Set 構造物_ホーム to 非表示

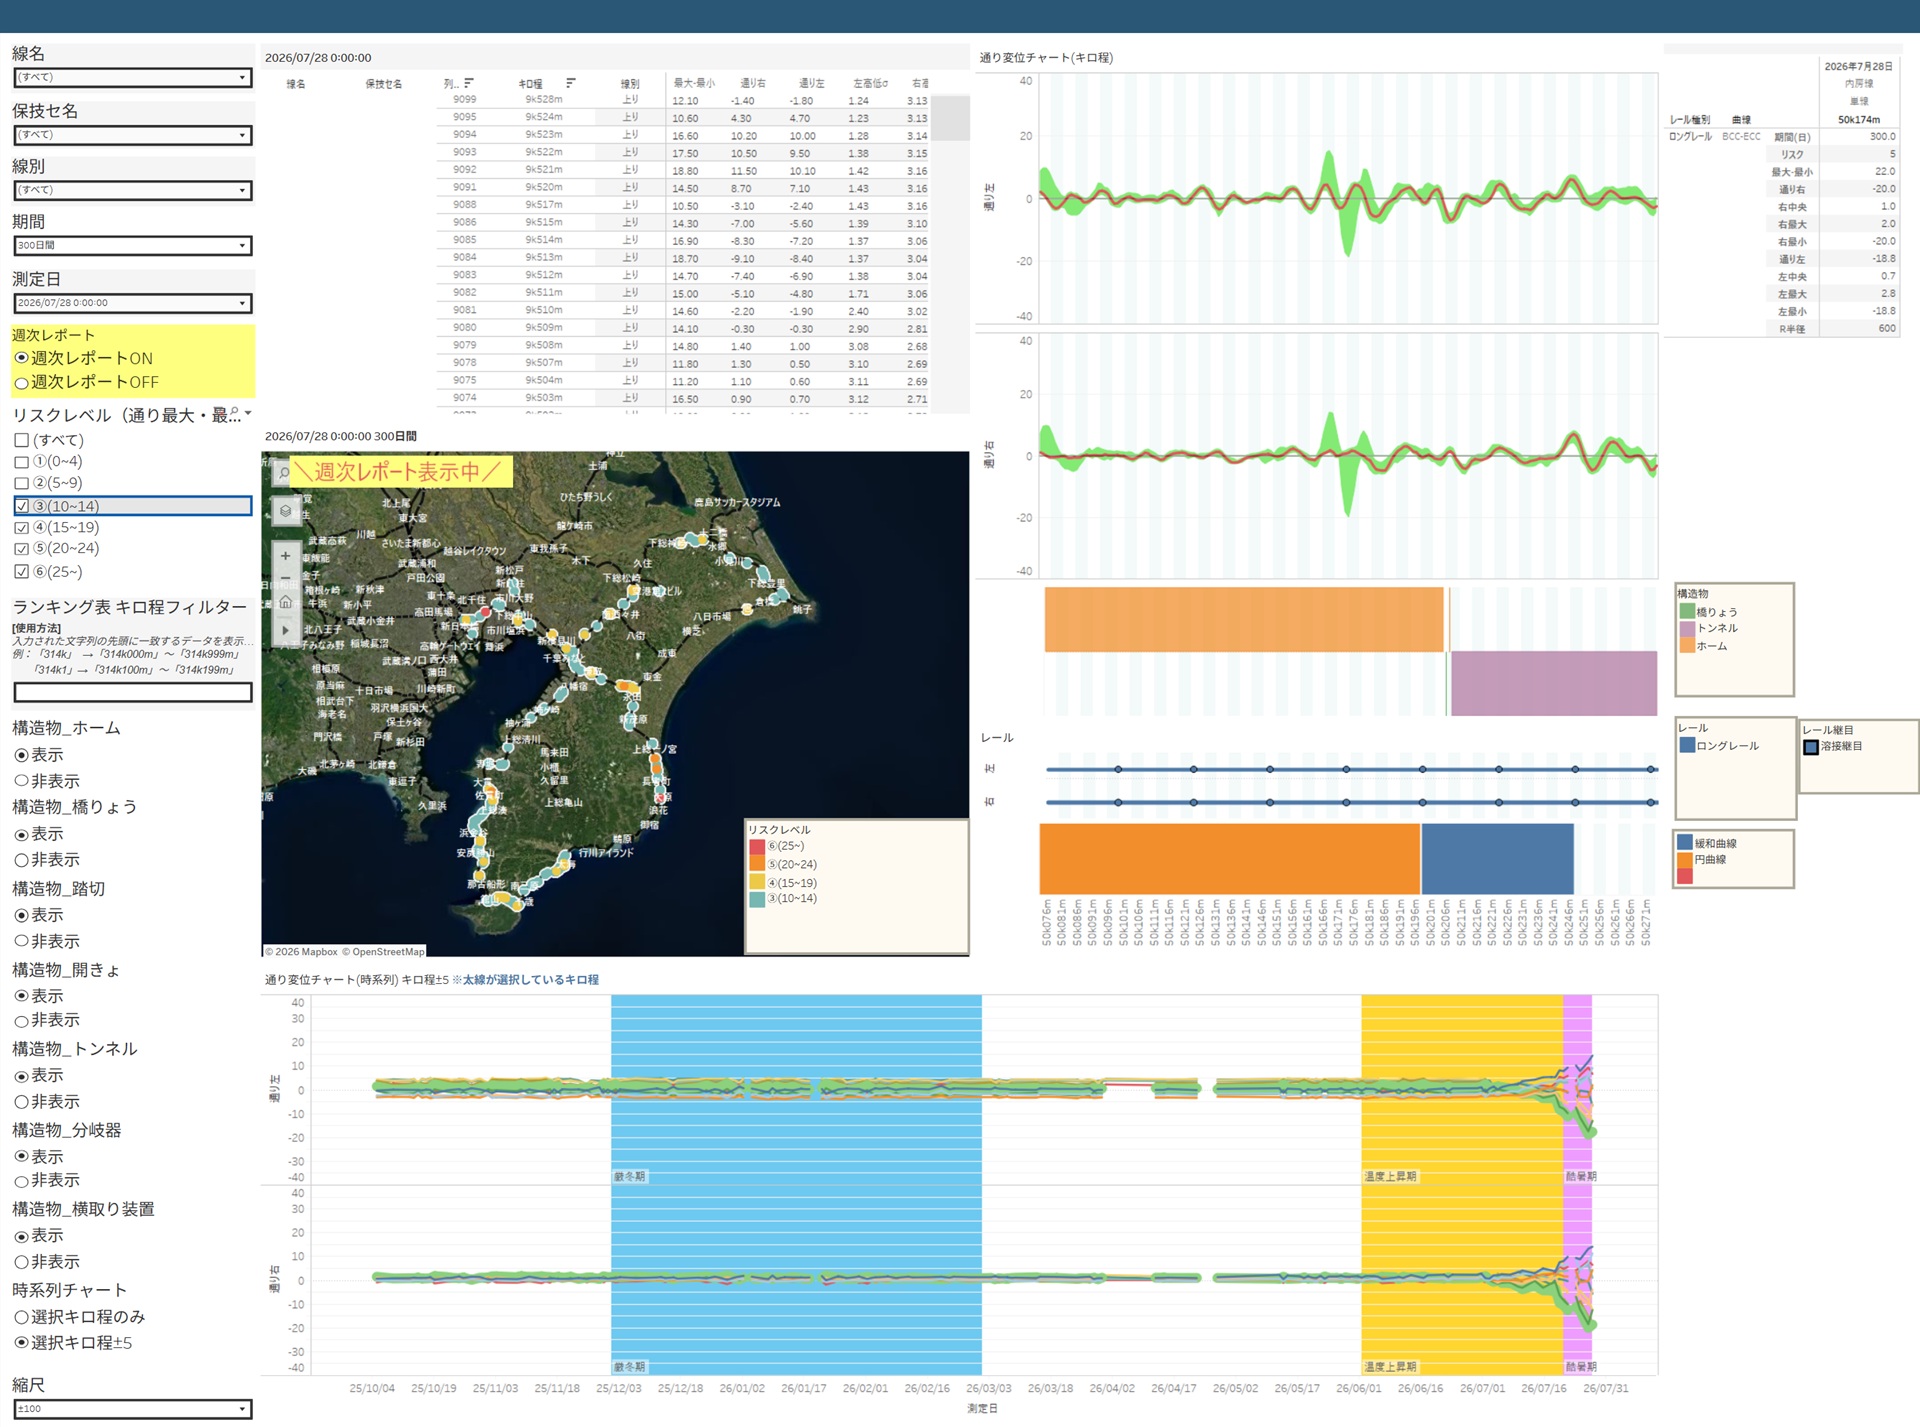coord(21,781)
